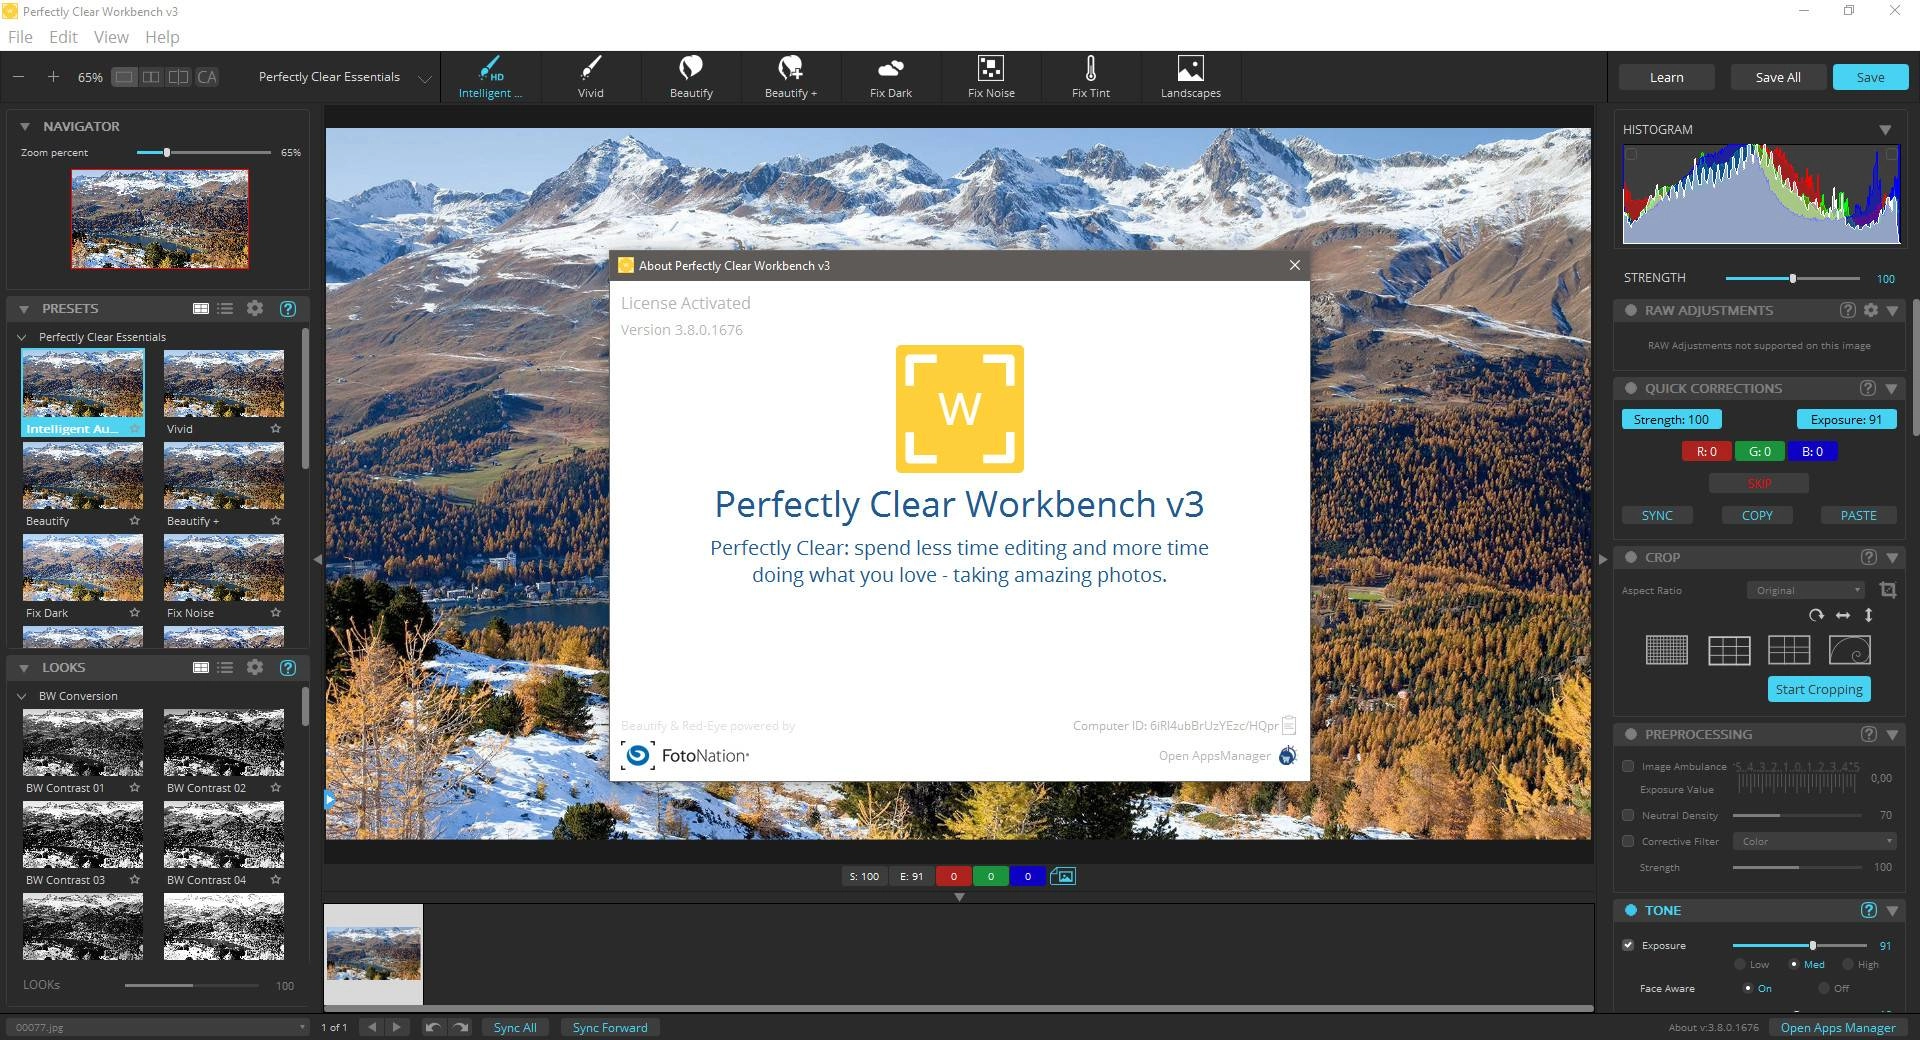Set Face Aware to Off
This screenshot has height=1040, width=1920.
tap(1824, 988)
